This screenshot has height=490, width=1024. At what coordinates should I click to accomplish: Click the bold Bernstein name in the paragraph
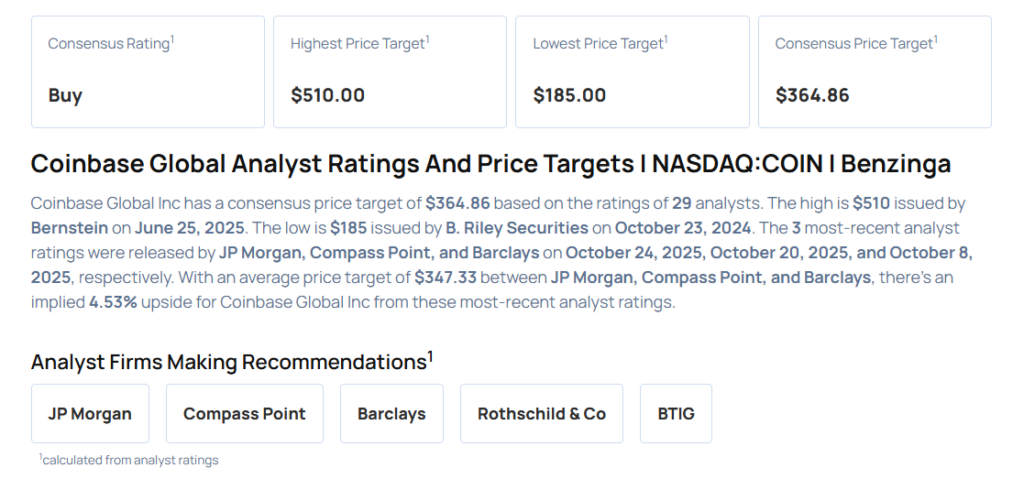tap(69, 227)
